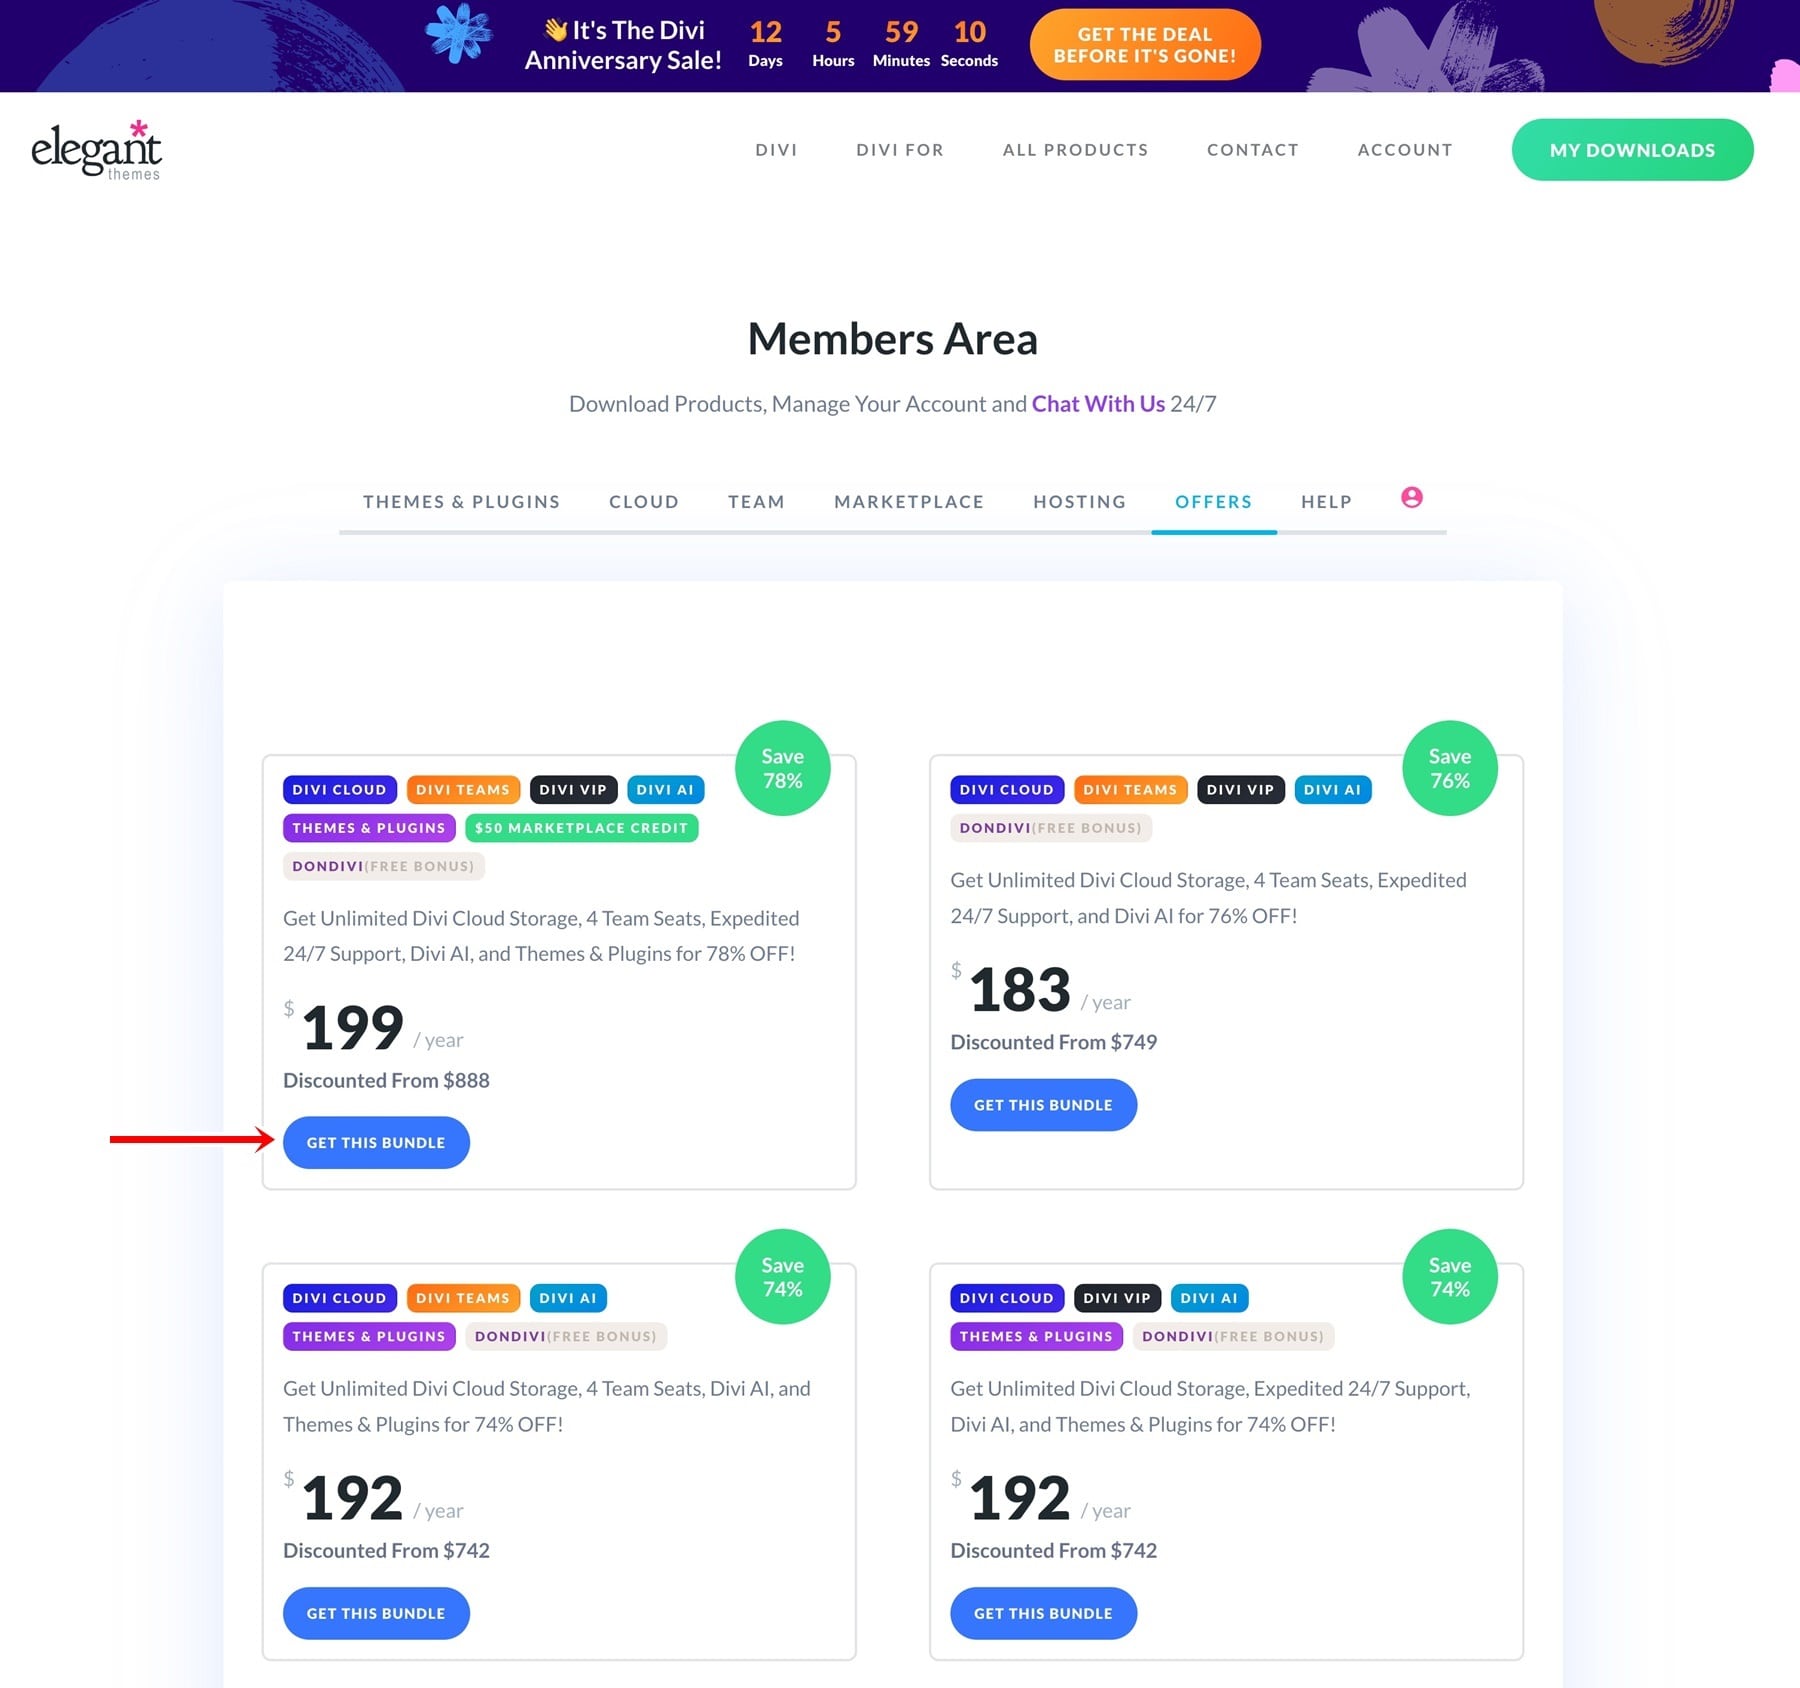This screenshot has height=1688, width=1800.
Task: Click 'Discounted From $749' text
Action: pos(1053,1042)
